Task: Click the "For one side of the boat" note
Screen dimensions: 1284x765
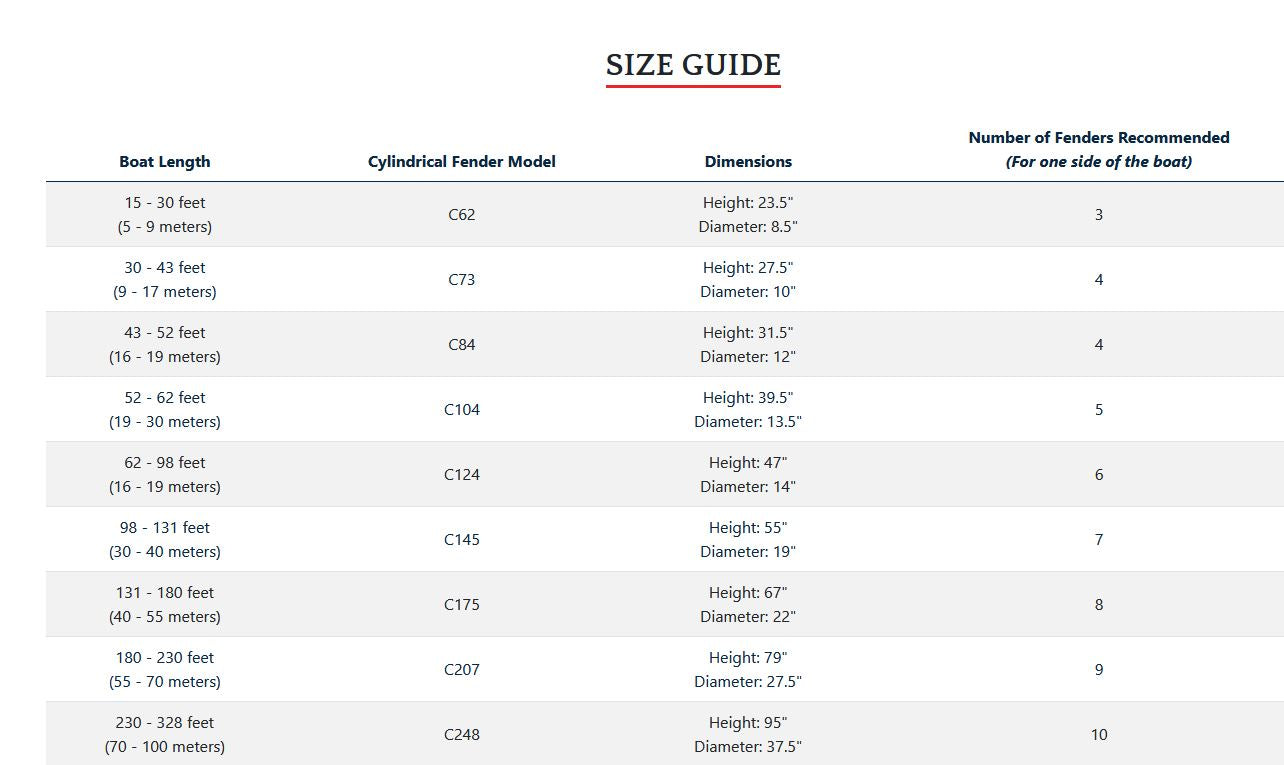Action: 1099,161
